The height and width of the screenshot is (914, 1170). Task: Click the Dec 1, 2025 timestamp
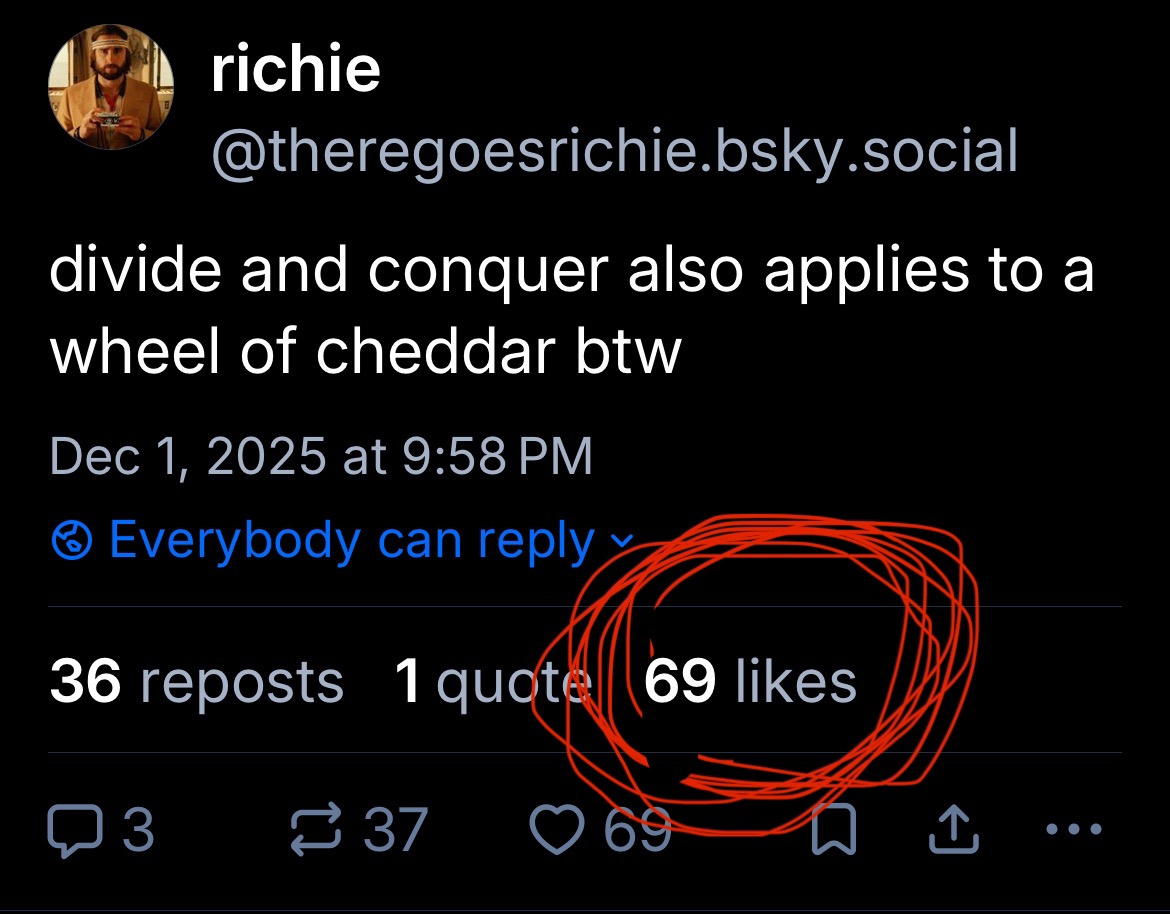point(321,456)
